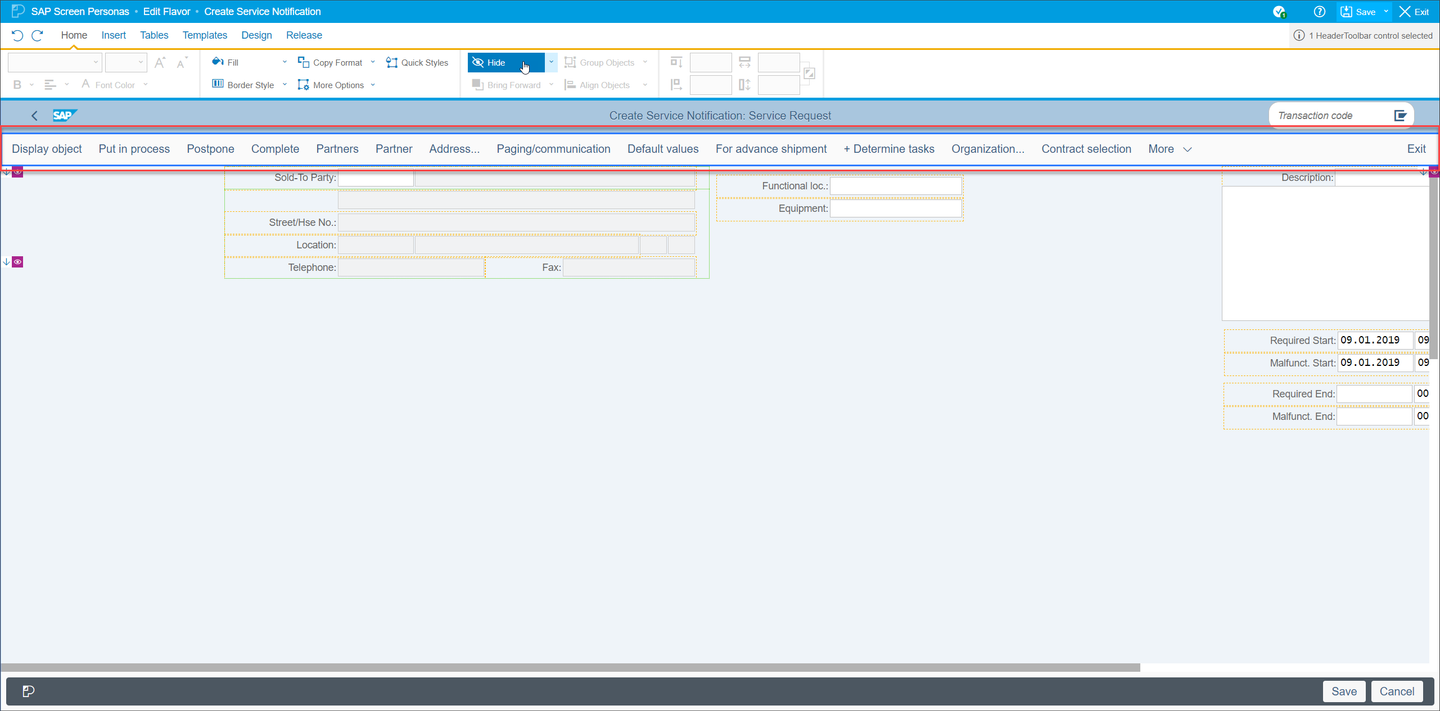Open Quick Styles

pyautogui.click(x=417, y=63)
